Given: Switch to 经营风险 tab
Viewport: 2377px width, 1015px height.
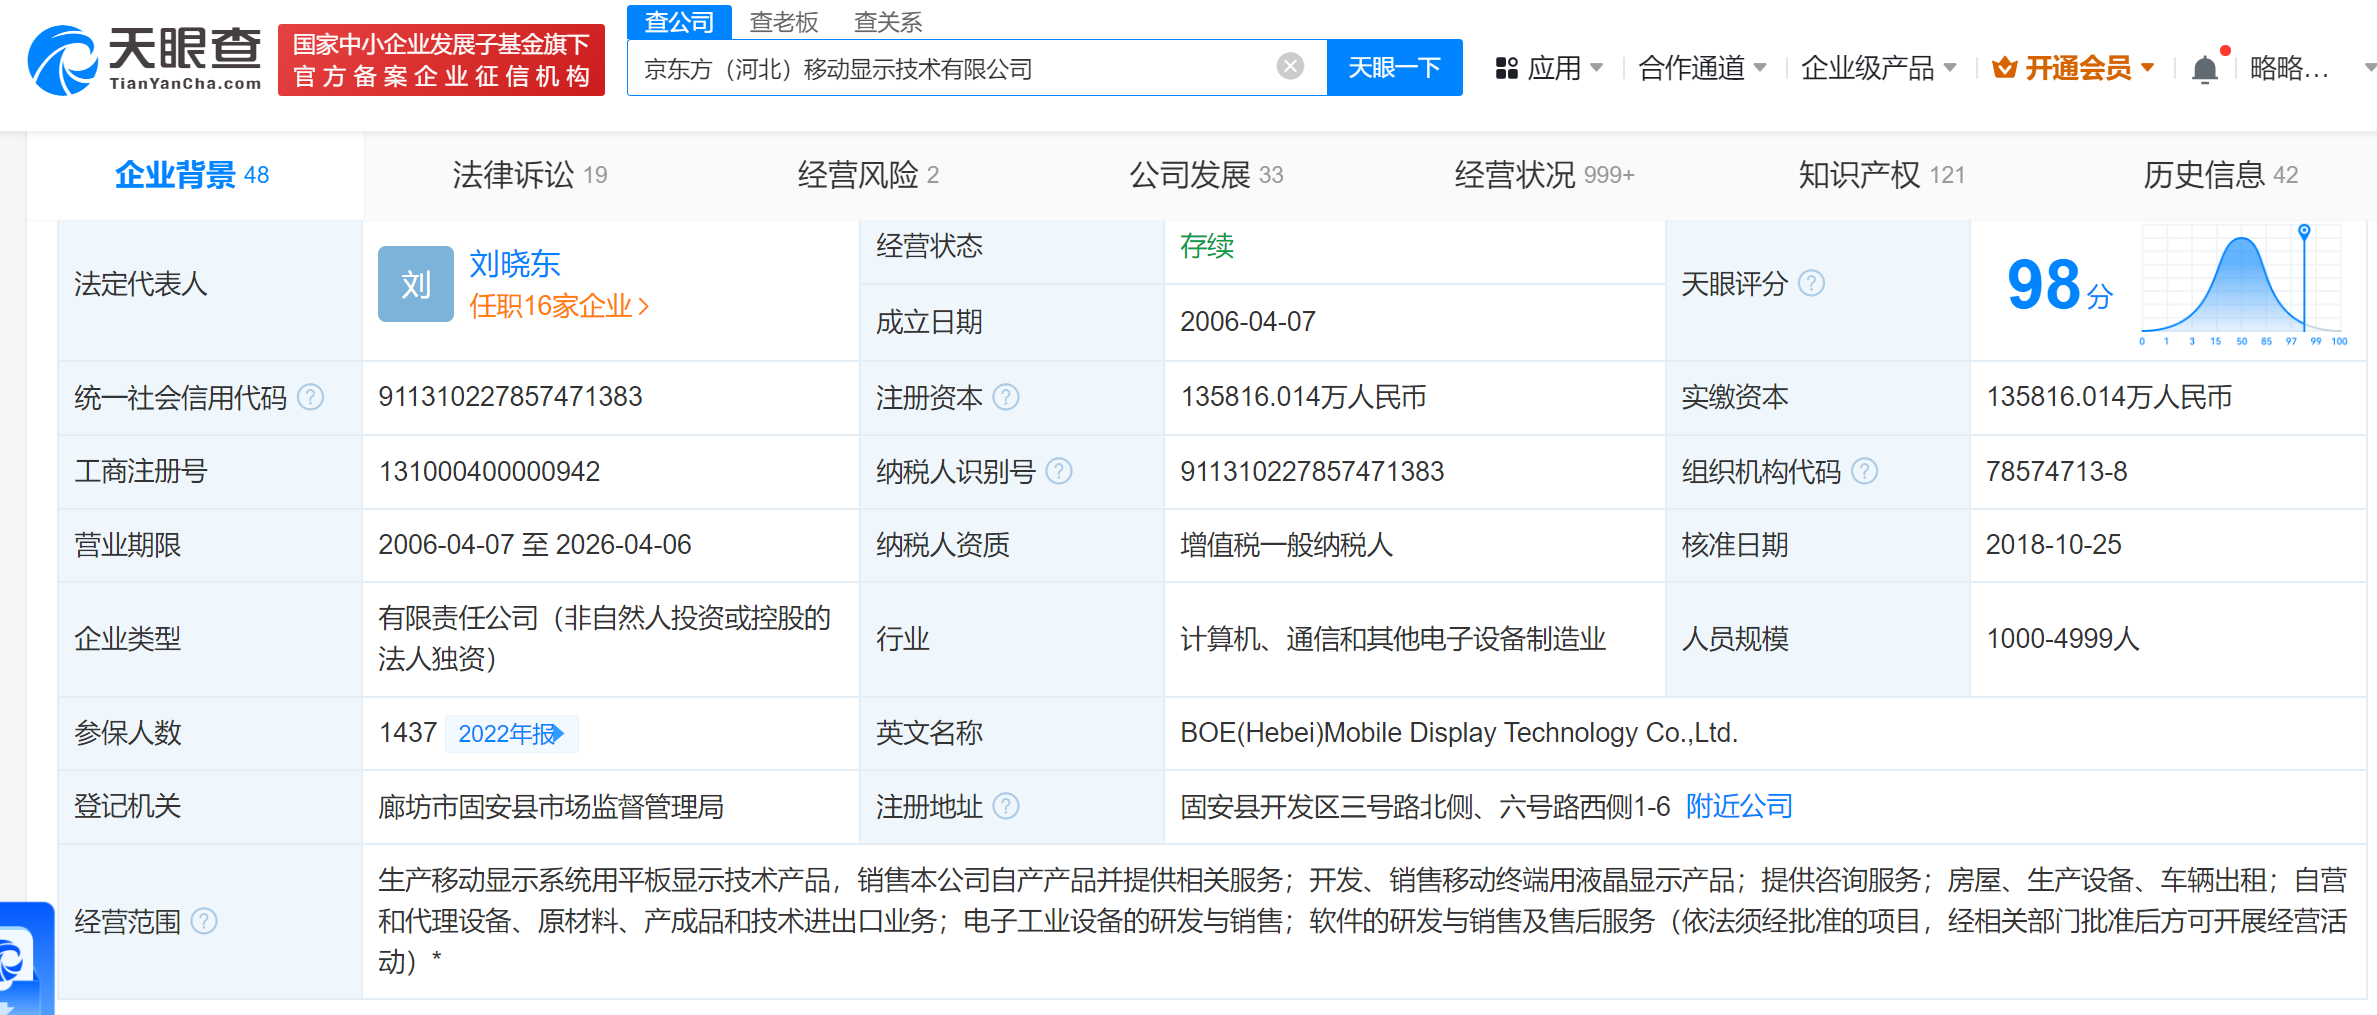Looking at the screenshot, I should pyautogui.click(x=868, y=175).
